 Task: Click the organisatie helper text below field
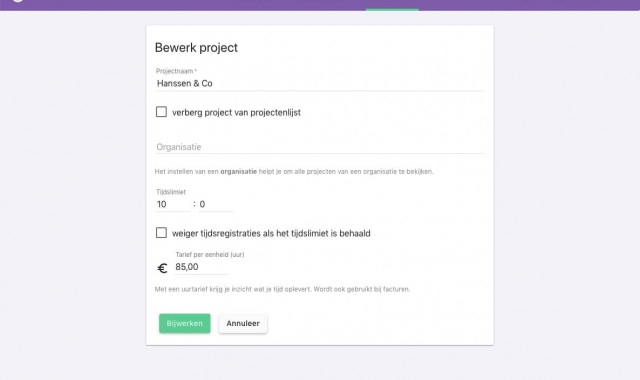294,171
